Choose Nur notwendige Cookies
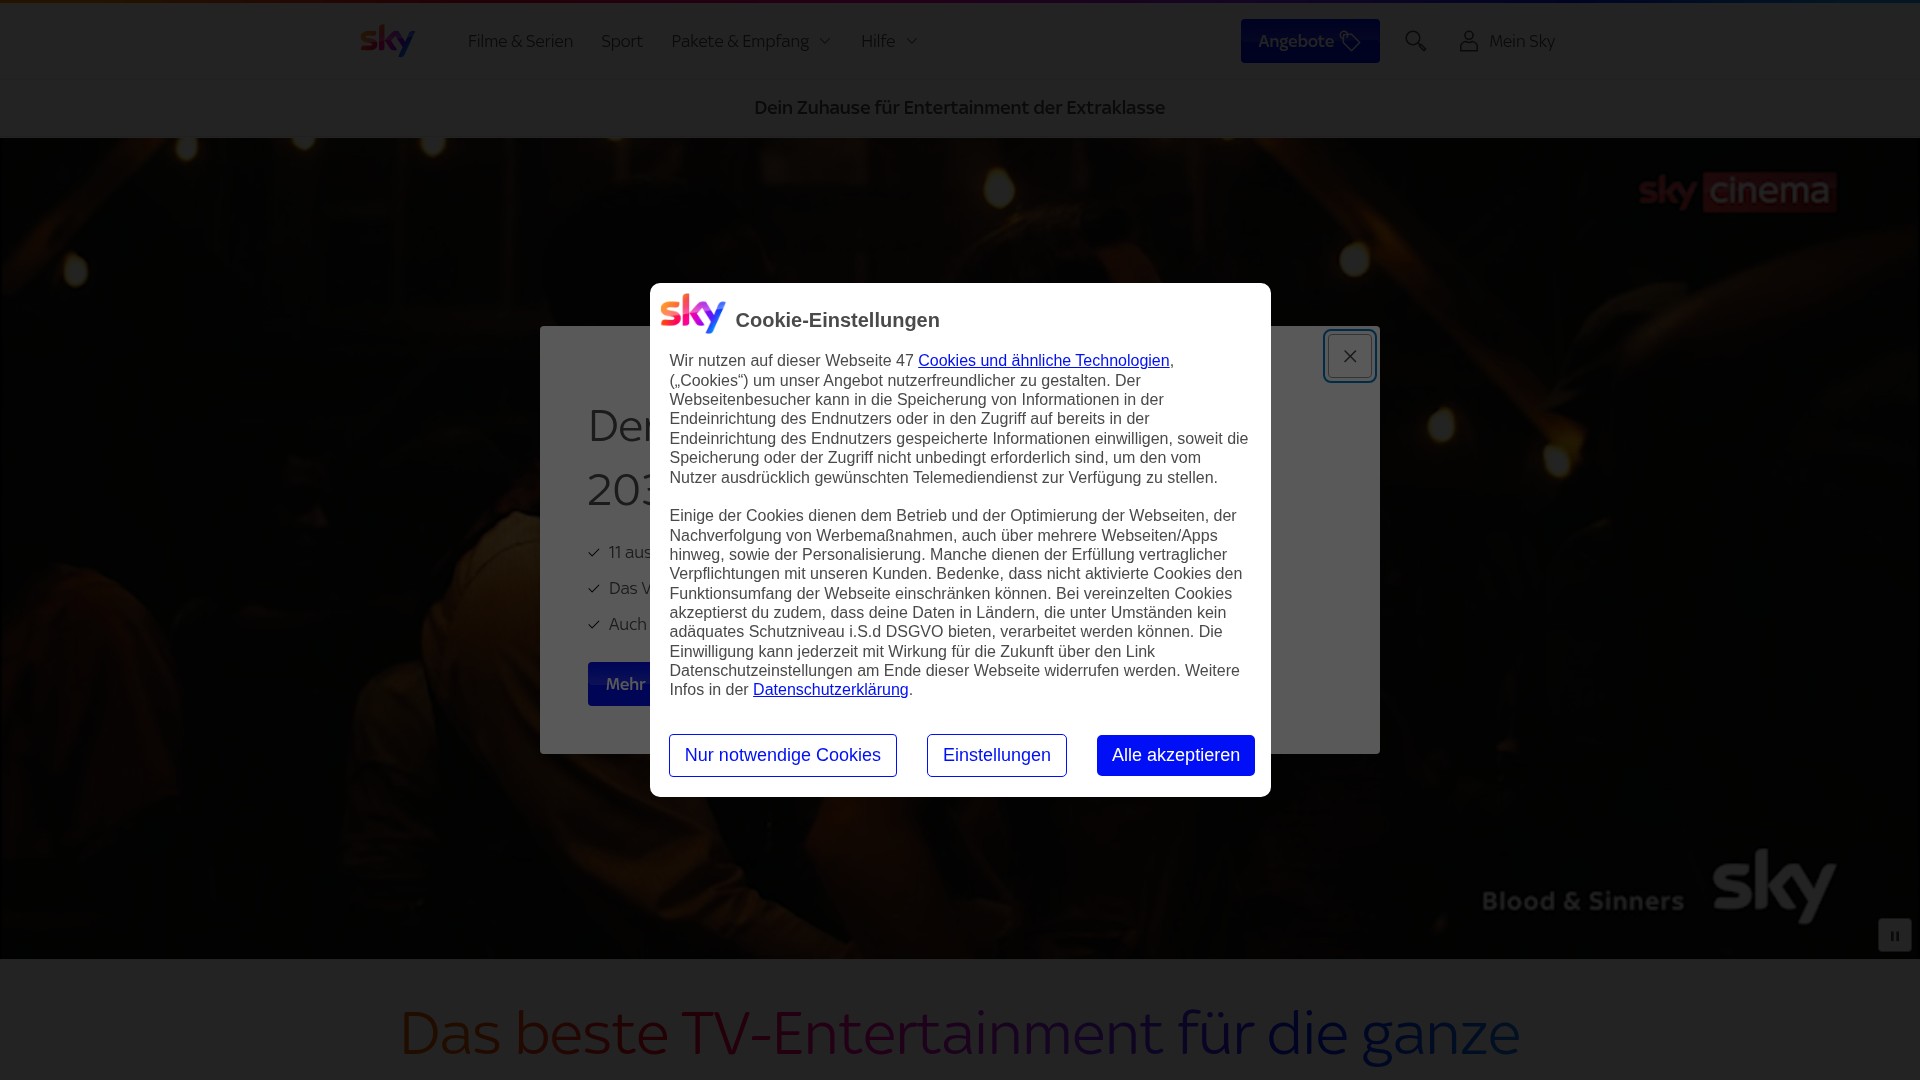1920x1080 pixels. tap(783, 755)
